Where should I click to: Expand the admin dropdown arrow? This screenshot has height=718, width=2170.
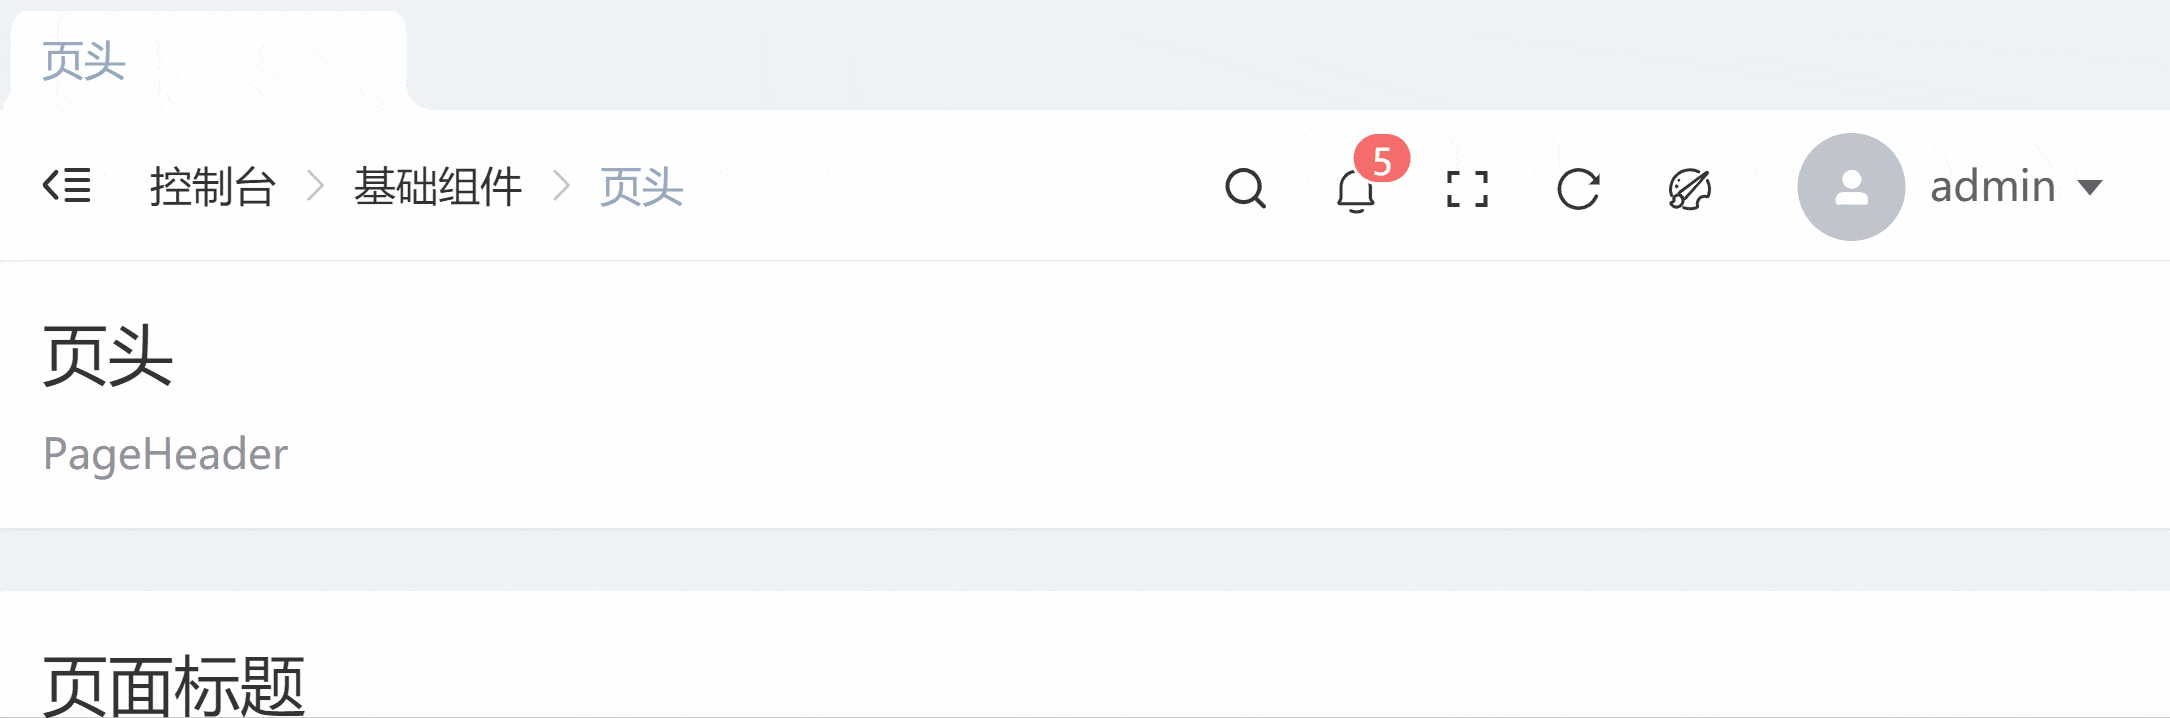2089,187
